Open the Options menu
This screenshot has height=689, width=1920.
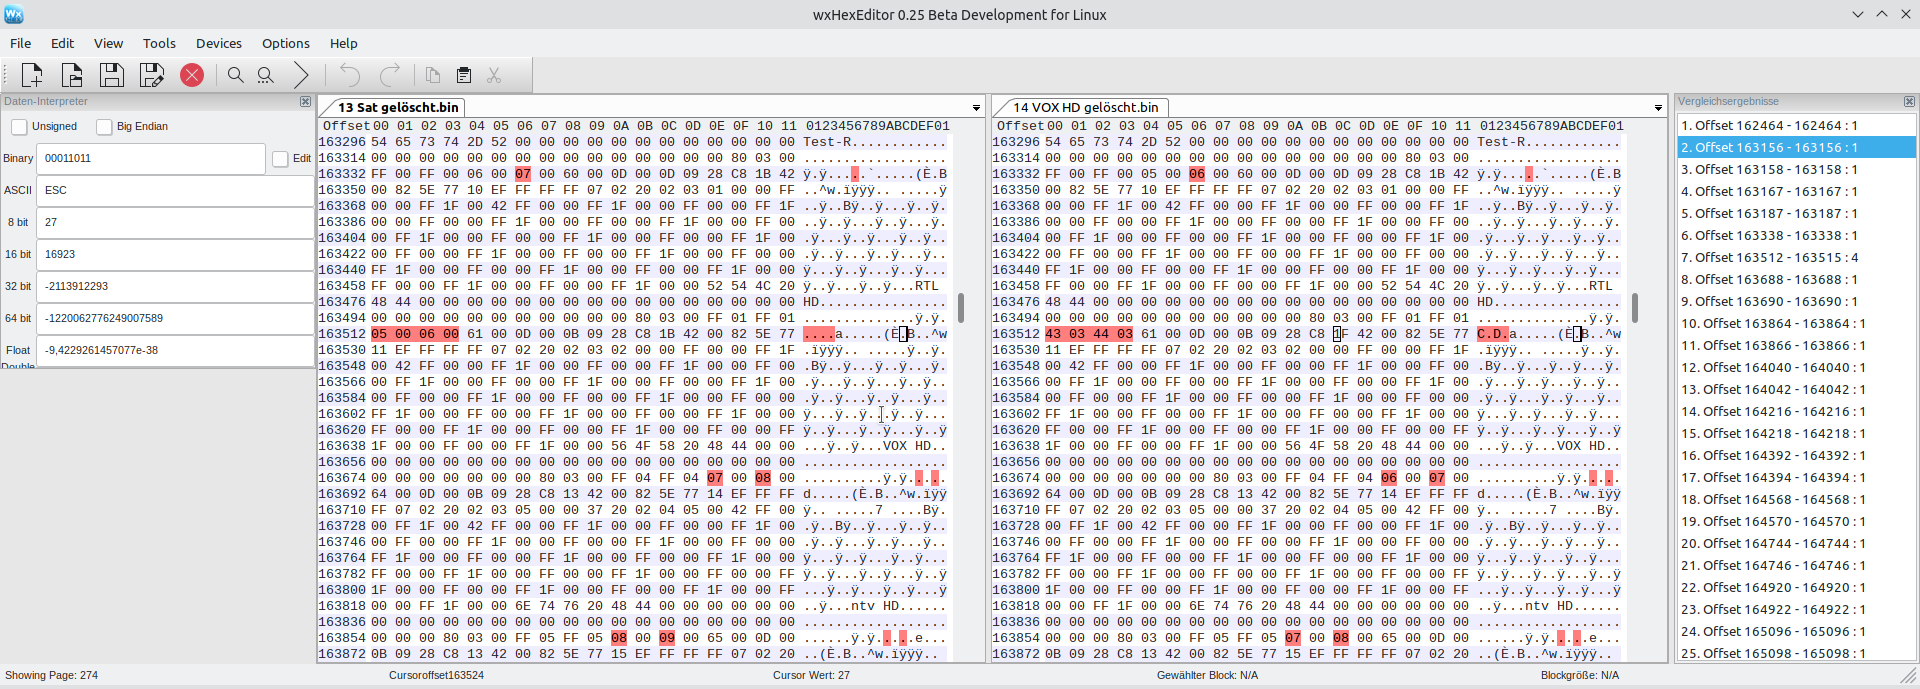[x=286, y=43]
